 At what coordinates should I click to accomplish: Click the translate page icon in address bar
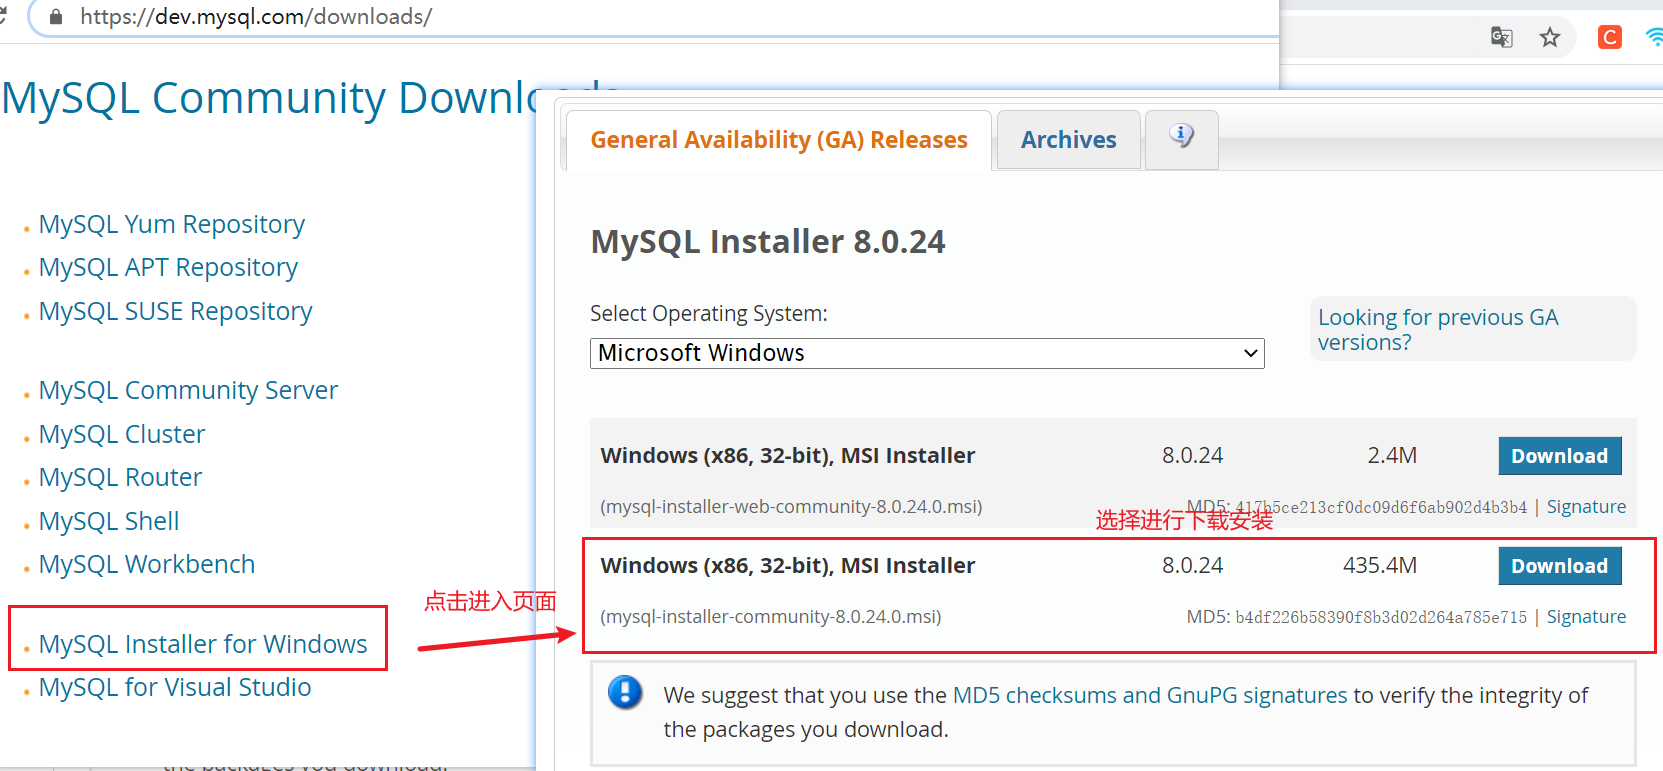[1501, 38]
